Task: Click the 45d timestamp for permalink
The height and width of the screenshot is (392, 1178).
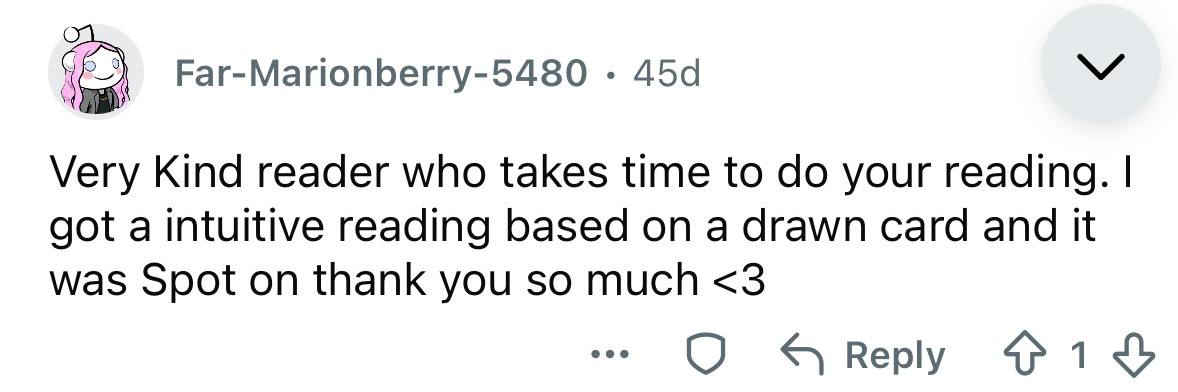Action: [667, 73]
